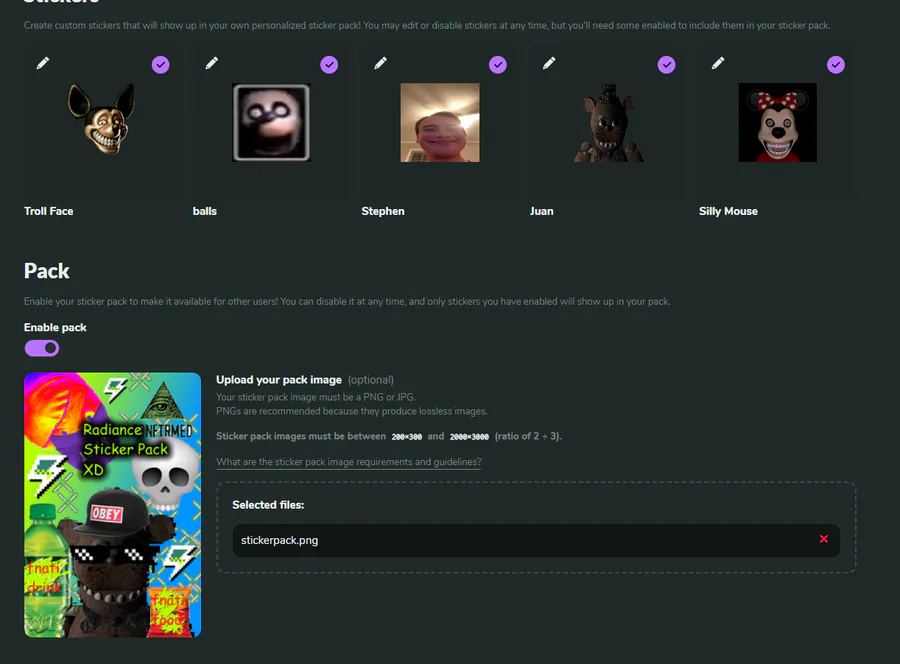Click the Radiance Sticker Pack preview image
Image resolution: width=900 pixels, height=664 pixels.
112,505
